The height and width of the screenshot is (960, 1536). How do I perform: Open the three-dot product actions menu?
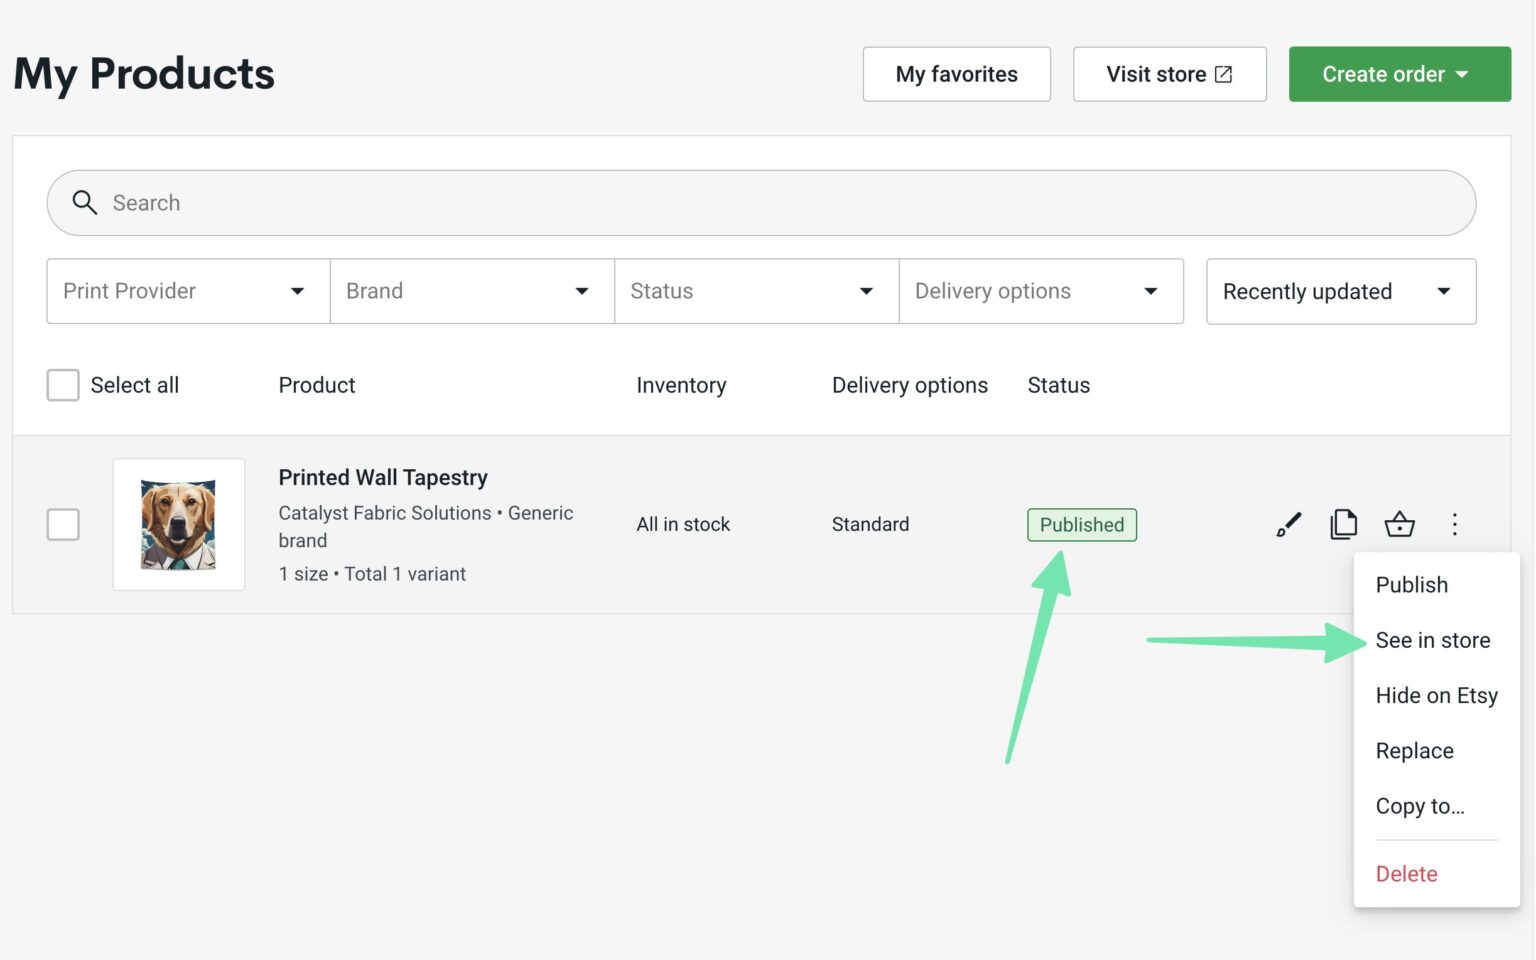point(1455,523)
